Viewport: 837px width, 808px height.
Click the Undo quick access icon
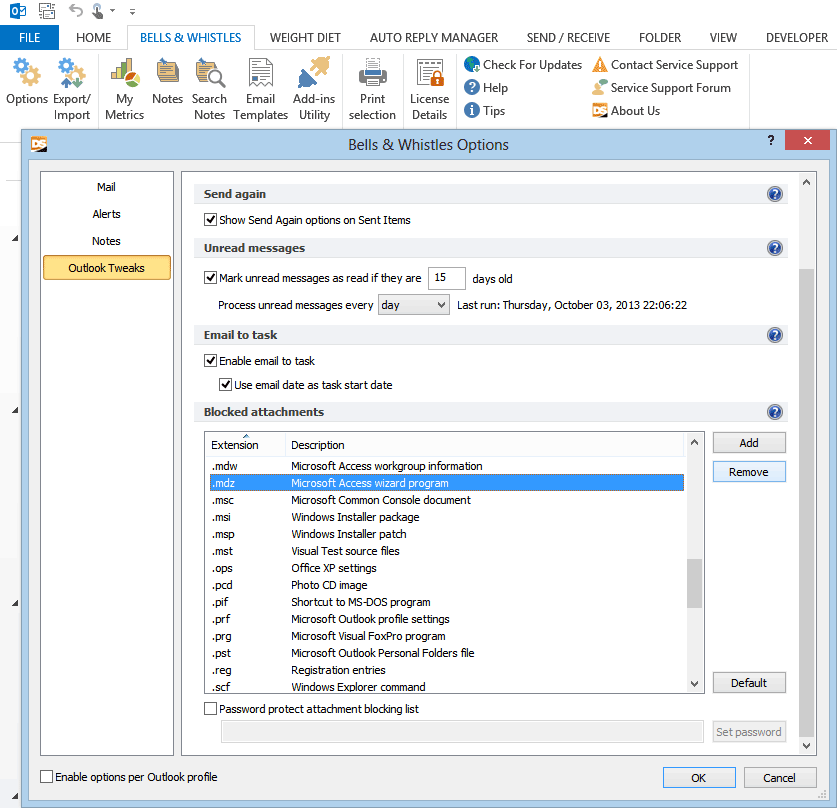click(75, 10)
